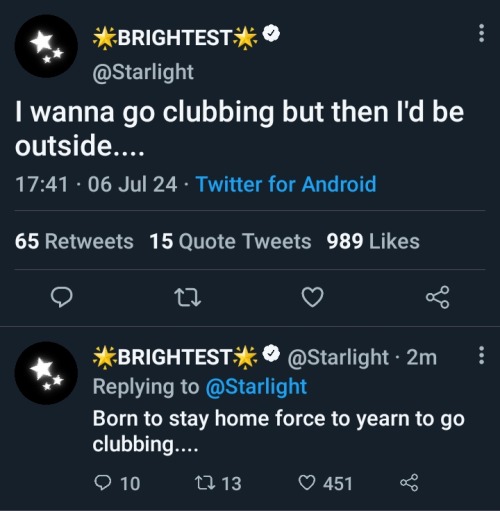View the 15 Quote Tweets list
The height and width of the screenshot is (511, 500).
(x=230, y=241)
